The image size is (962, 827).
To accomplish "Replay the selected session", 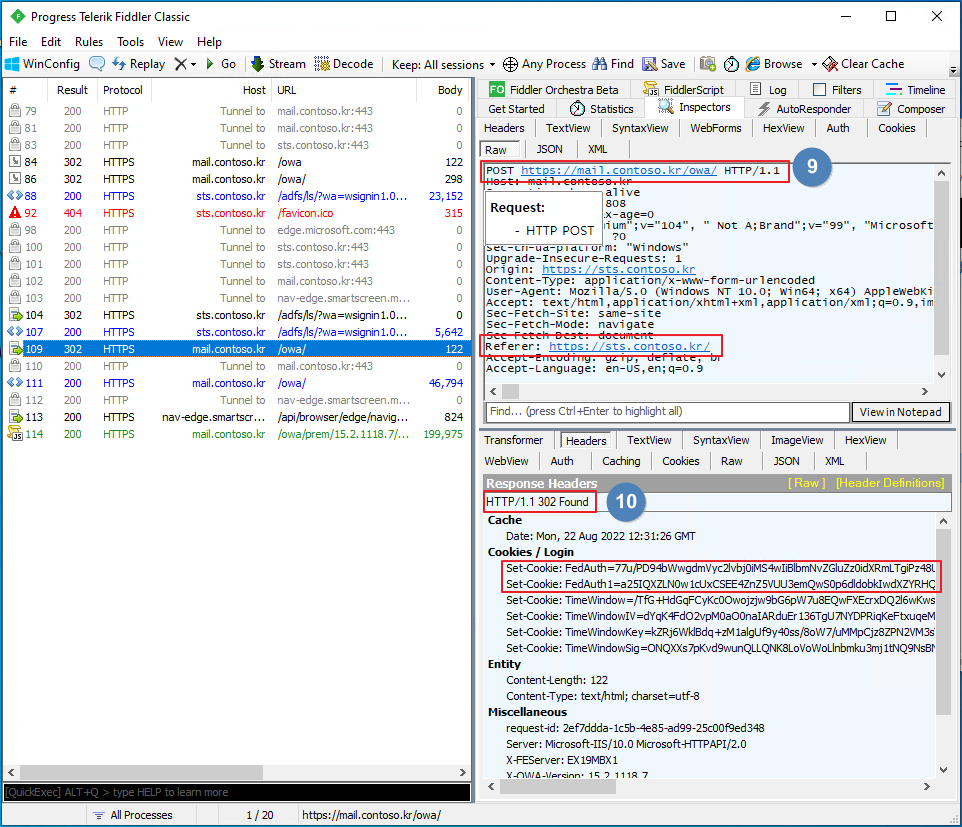I will click(x=138, y=64).
